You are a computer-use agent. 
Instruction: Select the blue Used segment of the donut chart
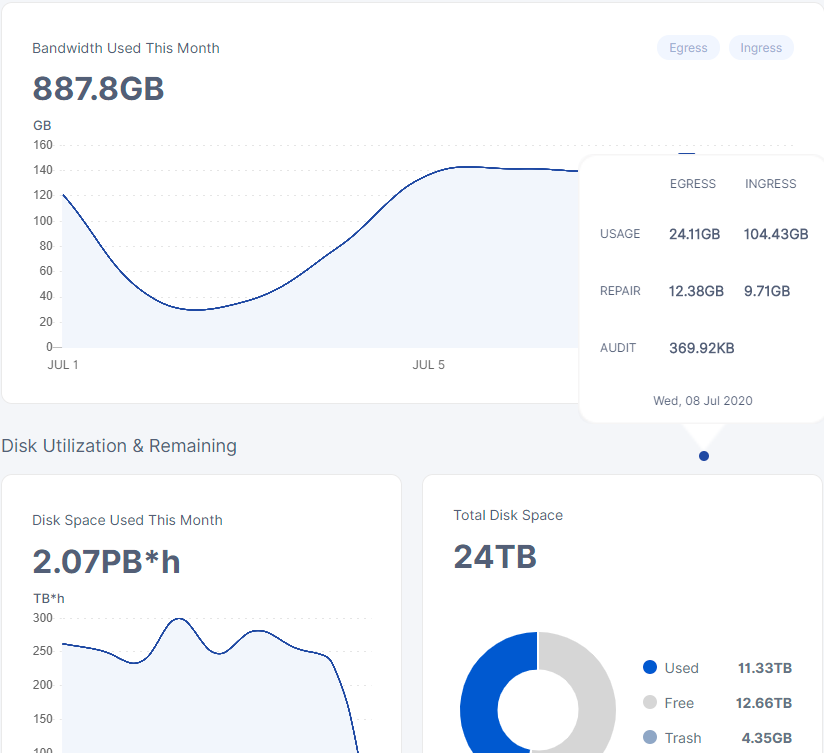point(478,700)
